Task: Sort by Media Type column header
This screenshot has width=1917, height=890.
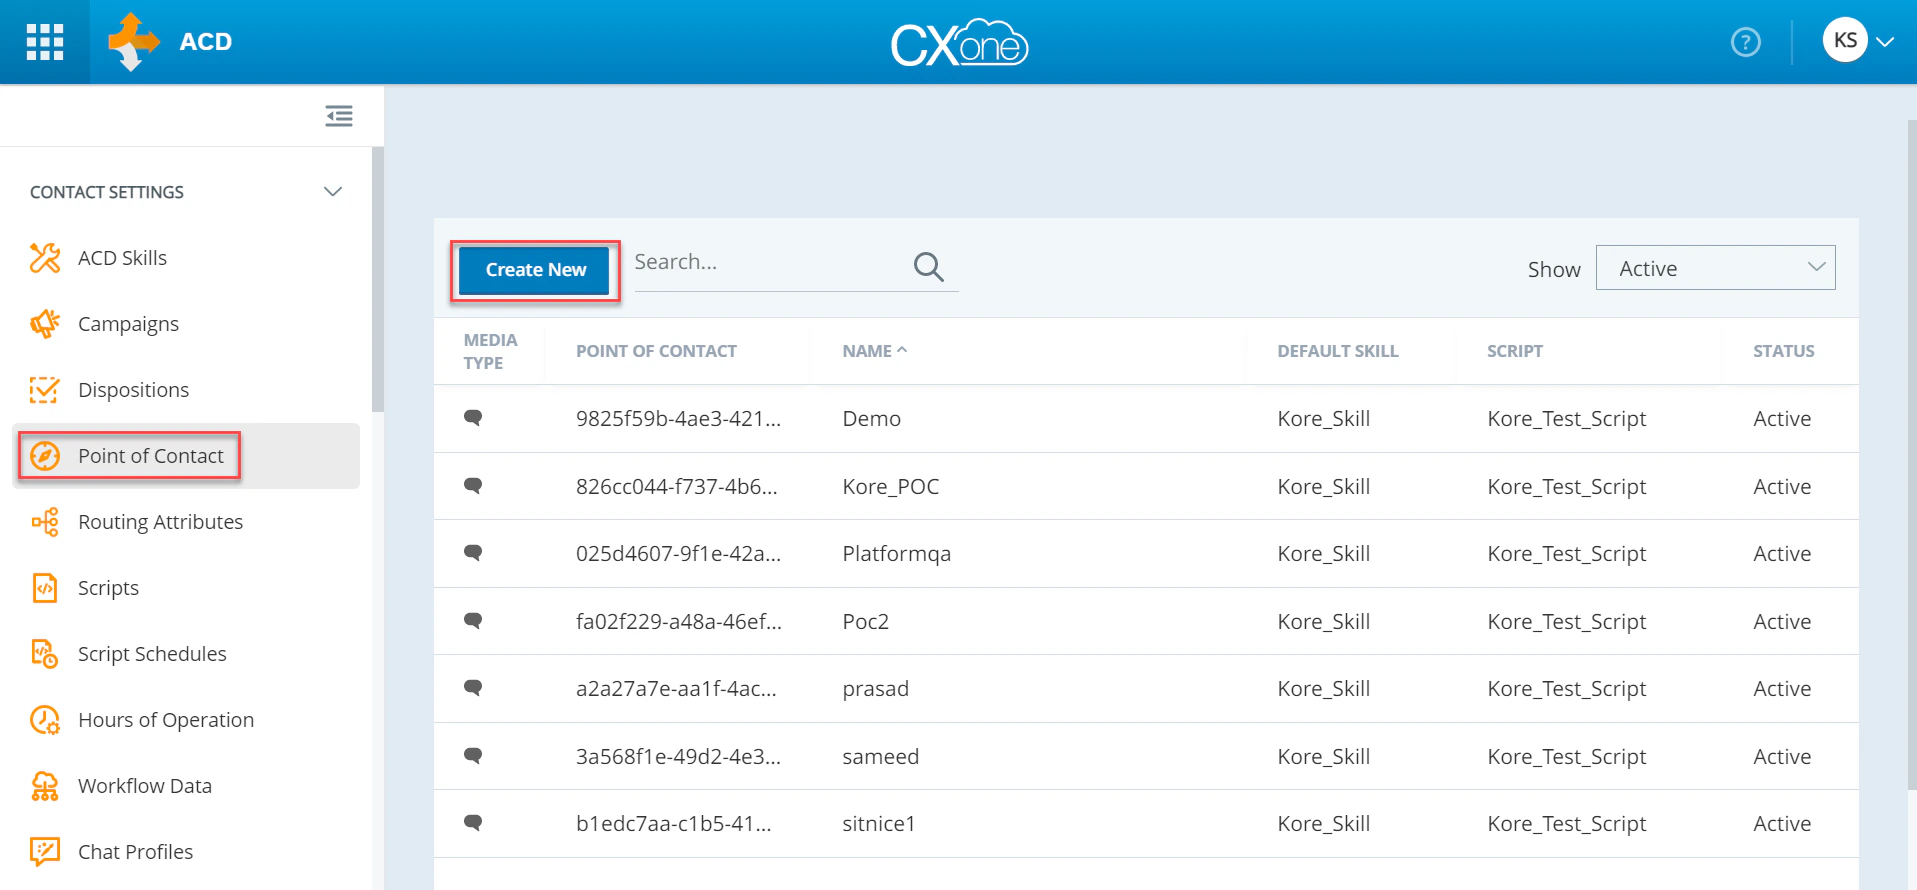Action: tap(490, 351)
